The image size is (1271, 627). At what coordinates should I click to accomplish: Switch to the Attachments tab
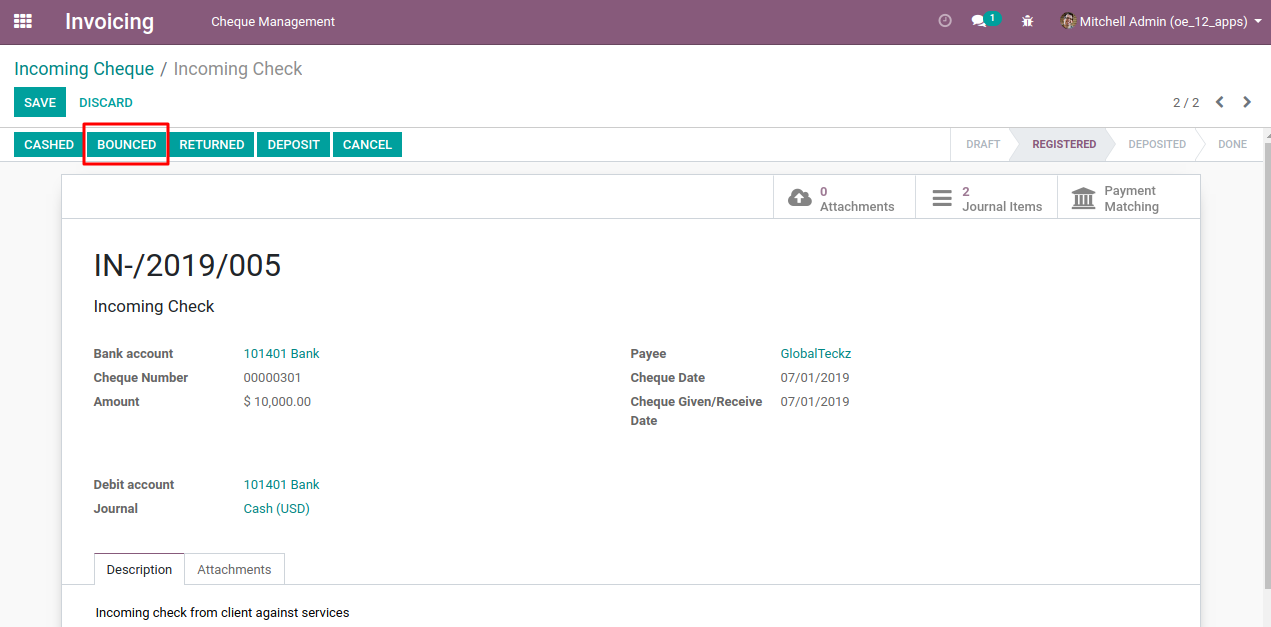(x=234, y=569)
